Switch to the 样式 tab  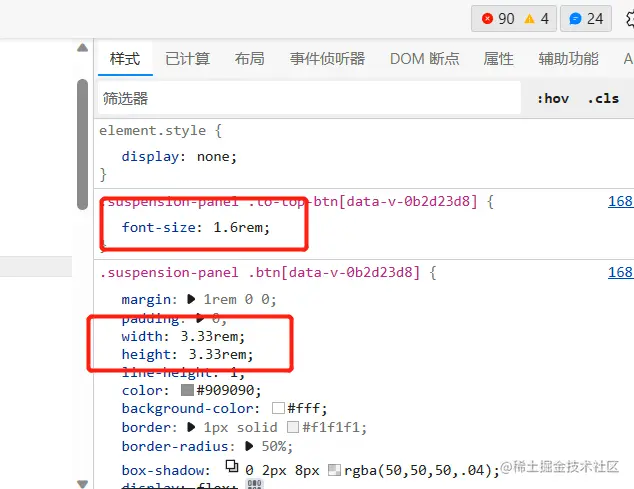coord(125,59)
